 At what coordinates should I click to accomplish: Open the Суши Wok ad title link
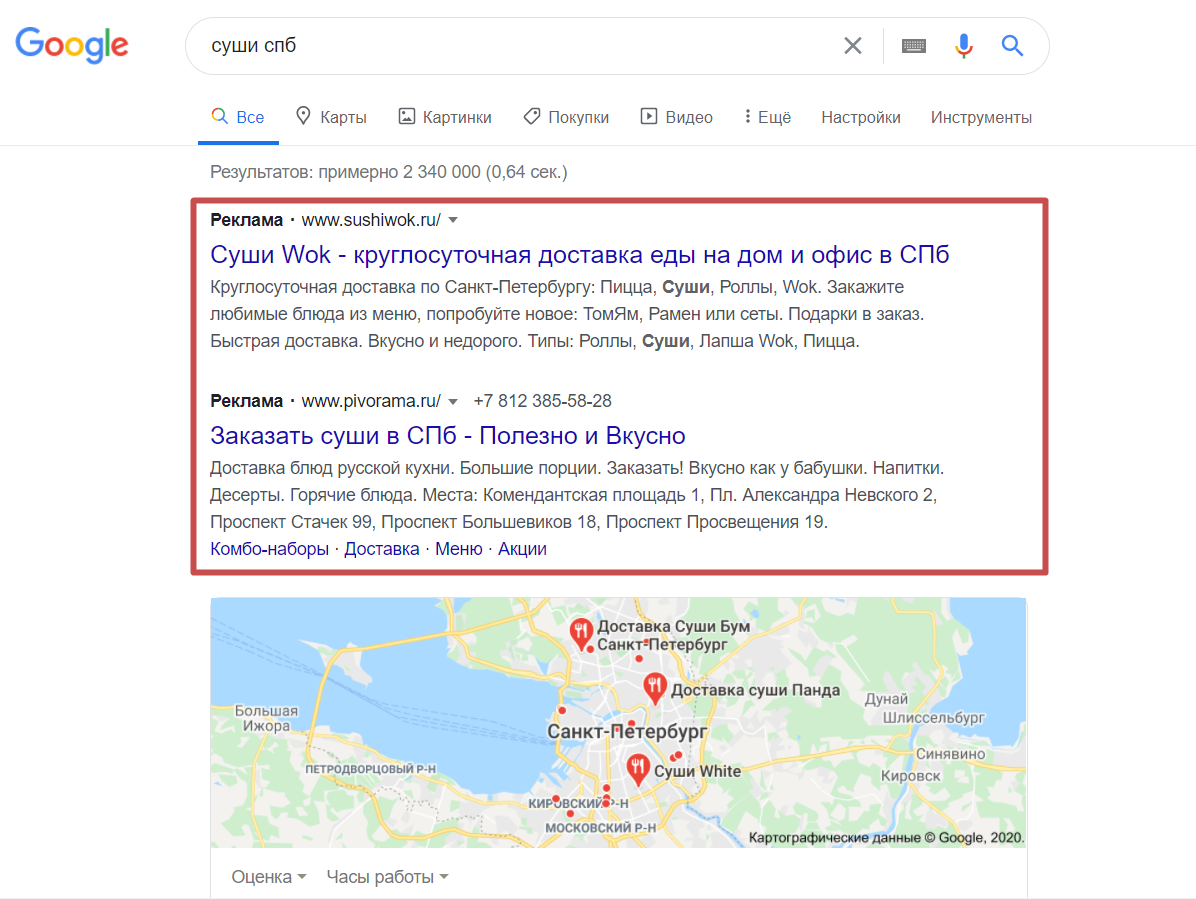[579, 254]
